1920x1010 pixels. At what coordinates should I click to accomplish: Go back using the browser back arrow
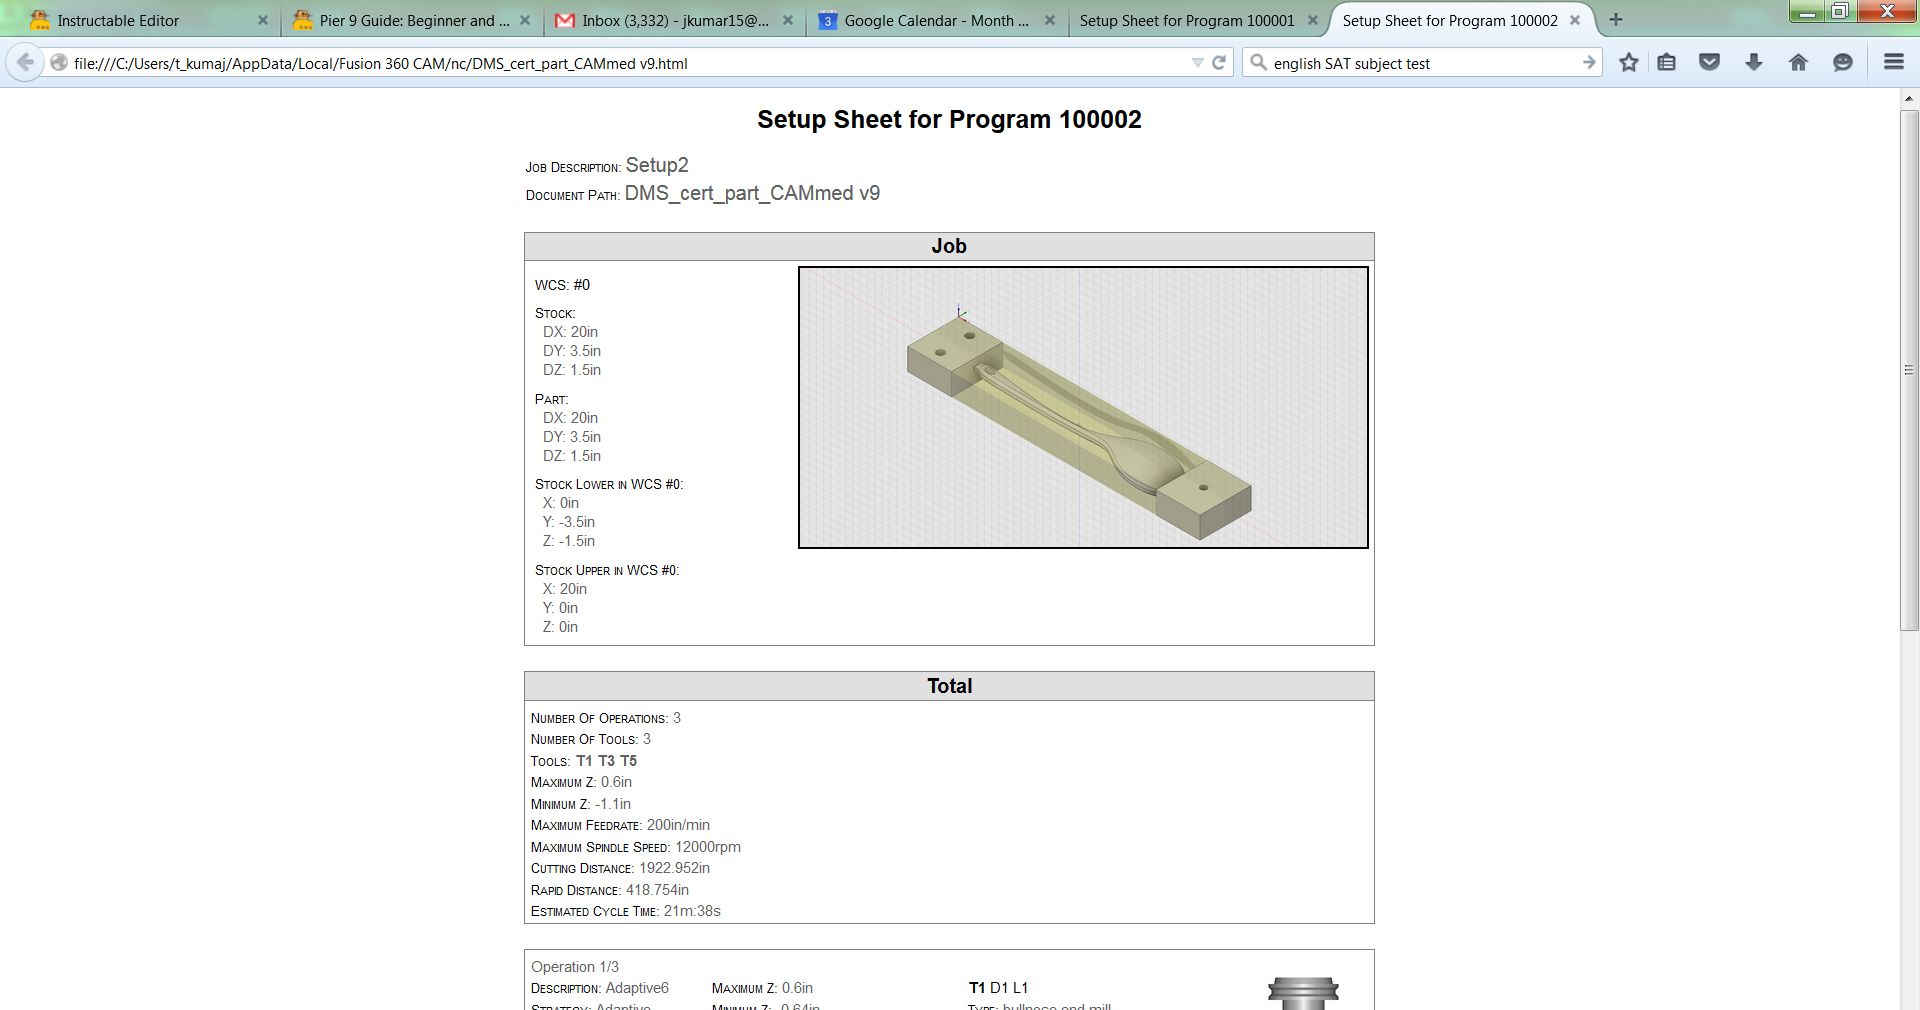tap(25, 62)
